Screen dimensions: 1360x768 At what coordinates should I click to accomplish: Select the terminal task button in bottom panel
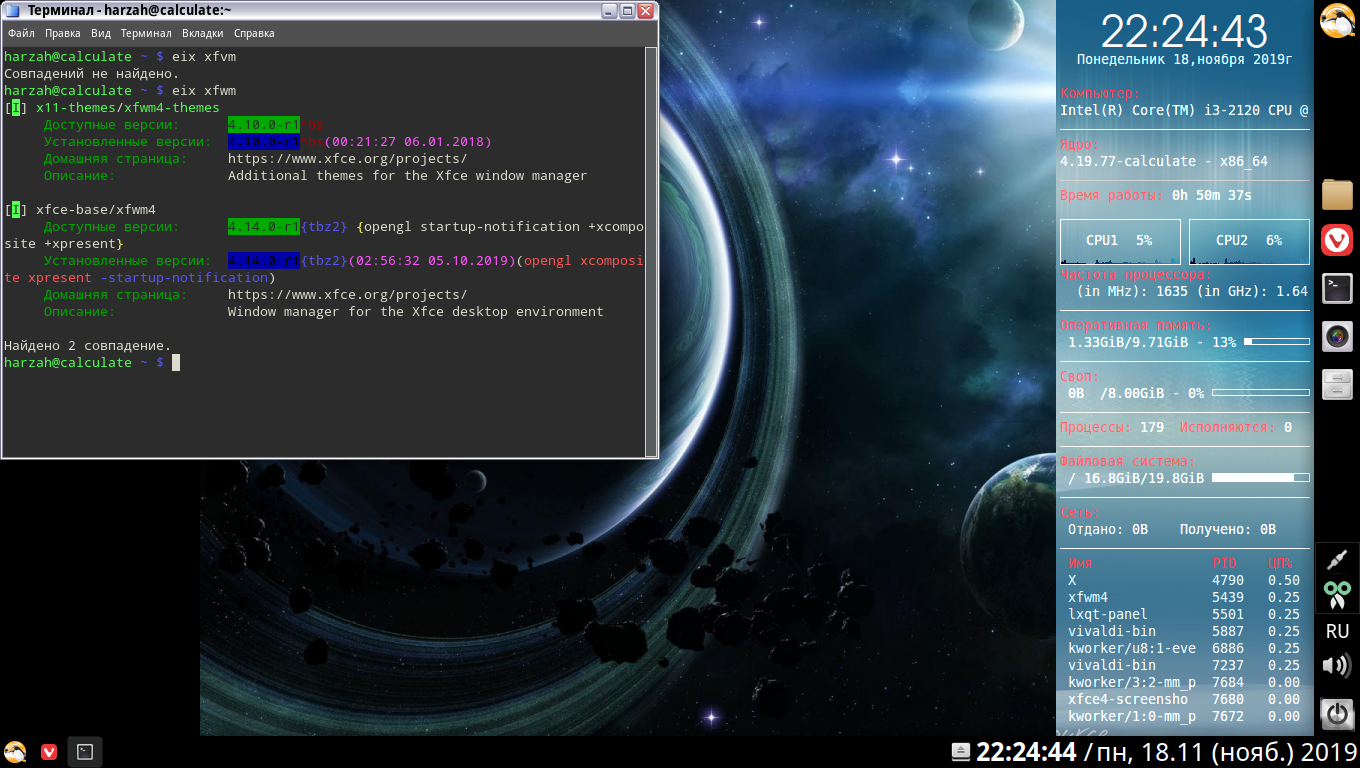pos(85,752)
